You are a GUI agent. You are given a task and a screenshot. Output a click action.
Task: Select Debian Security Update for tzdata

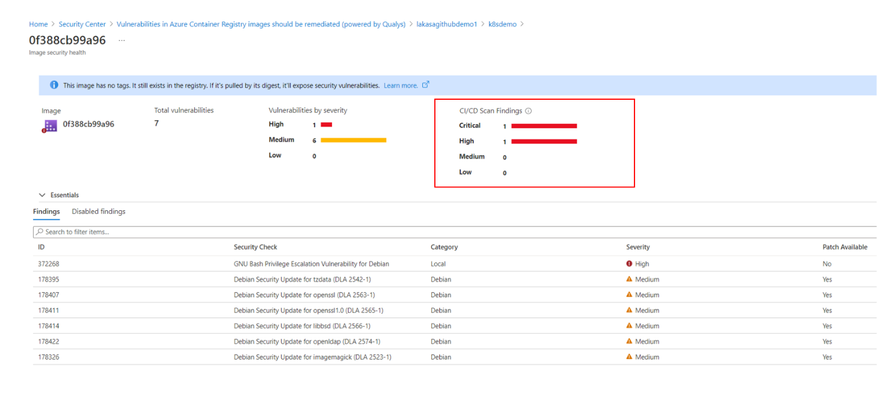pyautogui.click(x=302, y=279)
